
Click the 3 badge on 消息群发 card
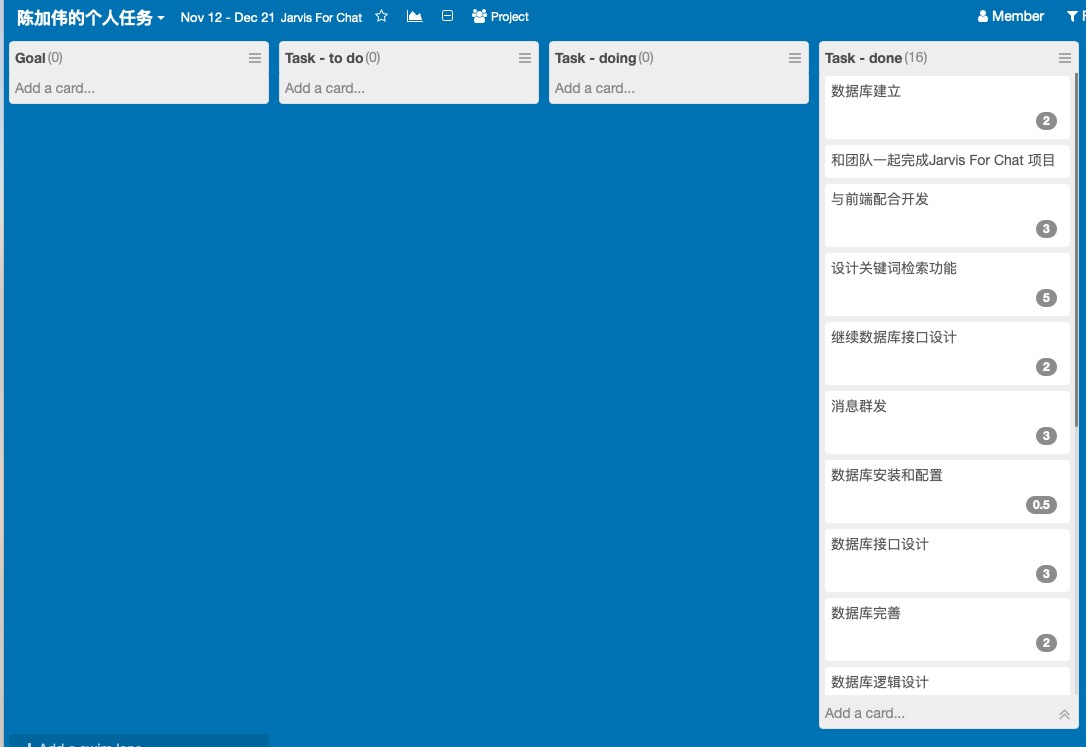[x=1046, y=435]
